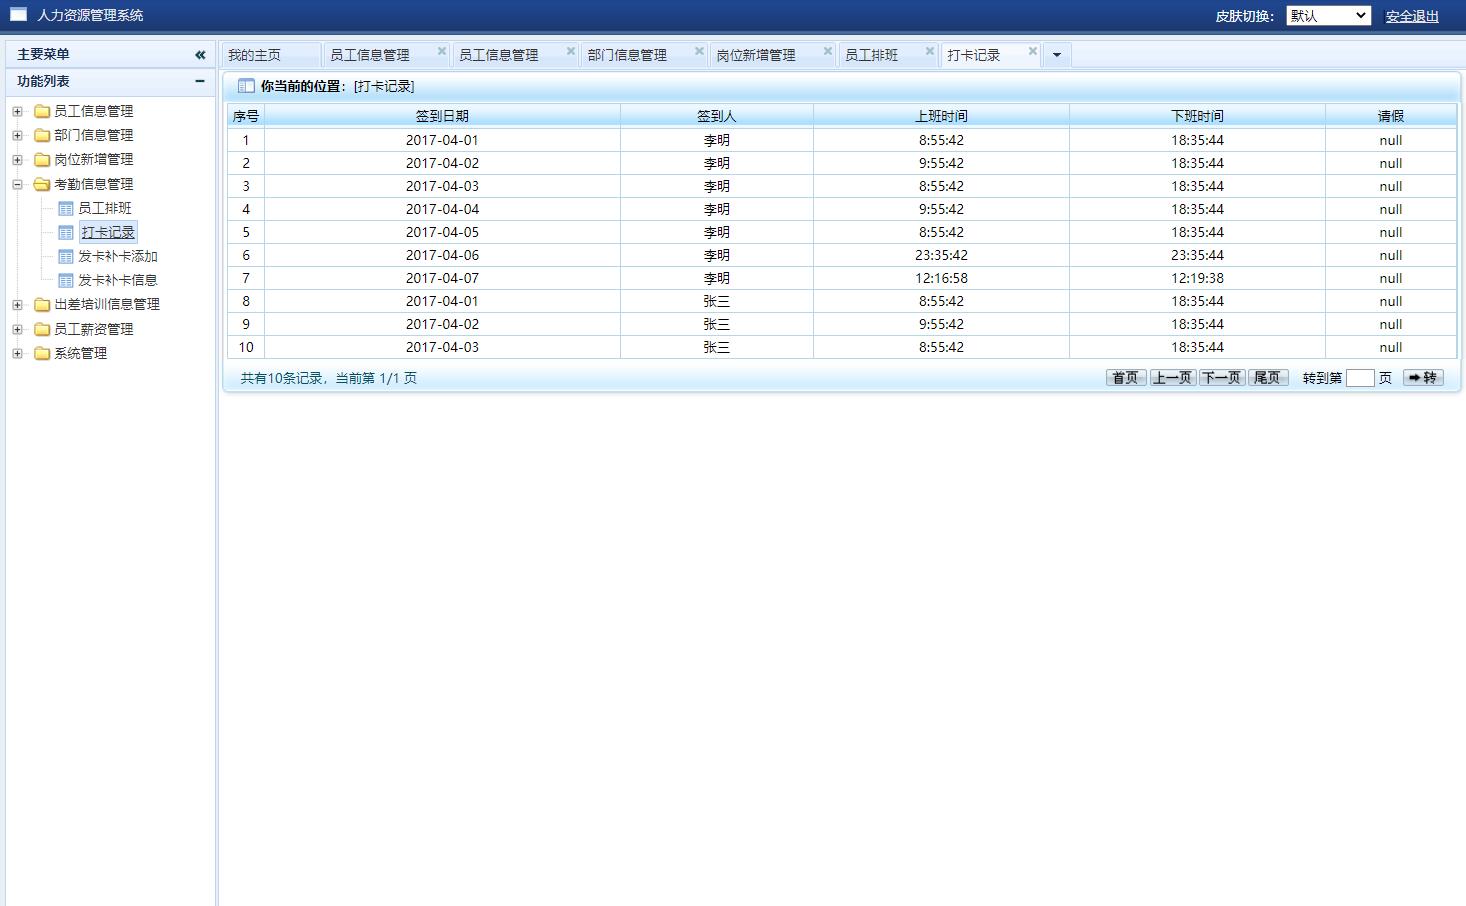Close the 员工排班 tab

930,51
